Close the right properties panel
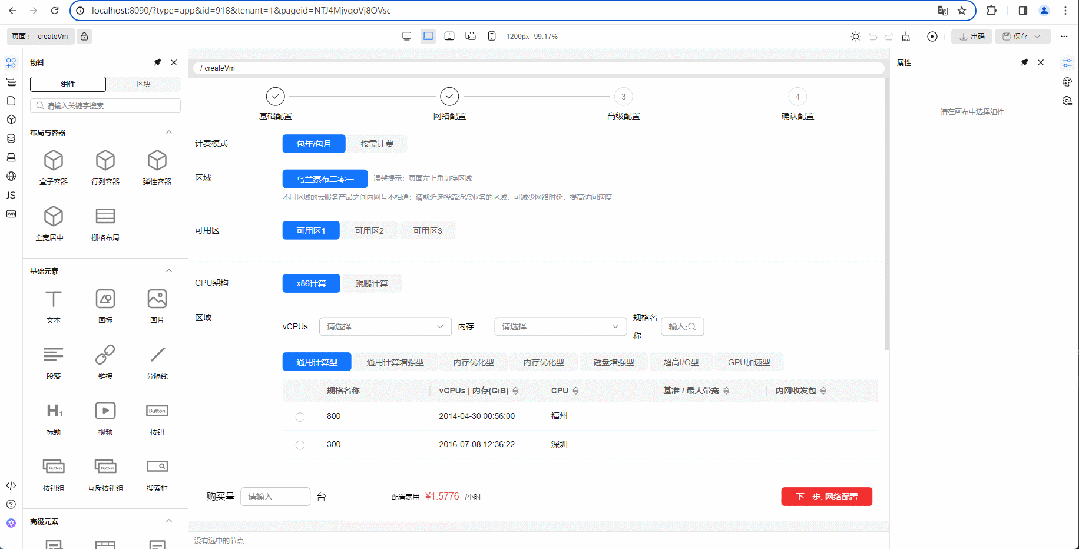 1041,62
